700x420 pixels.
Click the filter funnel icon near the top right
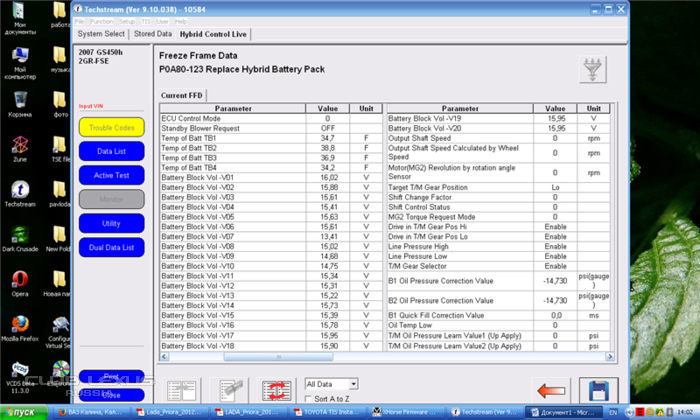click(x=590, y=69)
